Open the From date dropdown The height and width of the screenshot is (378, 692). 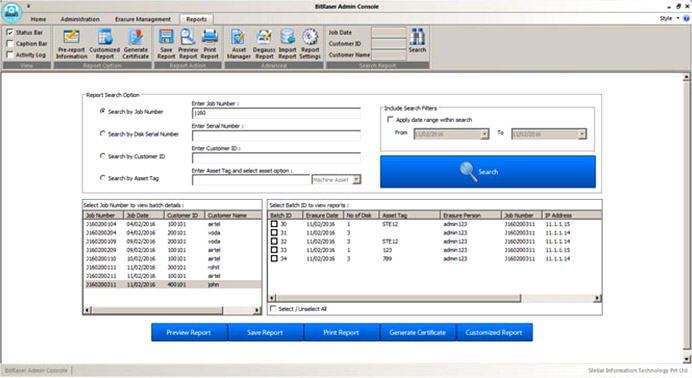click(x=484, y=134)
